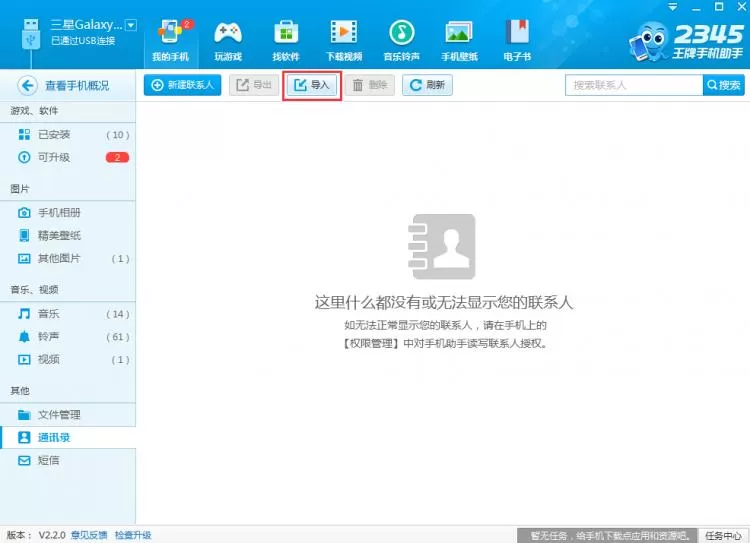Click the 检查升级 link

tap(133, 535)
